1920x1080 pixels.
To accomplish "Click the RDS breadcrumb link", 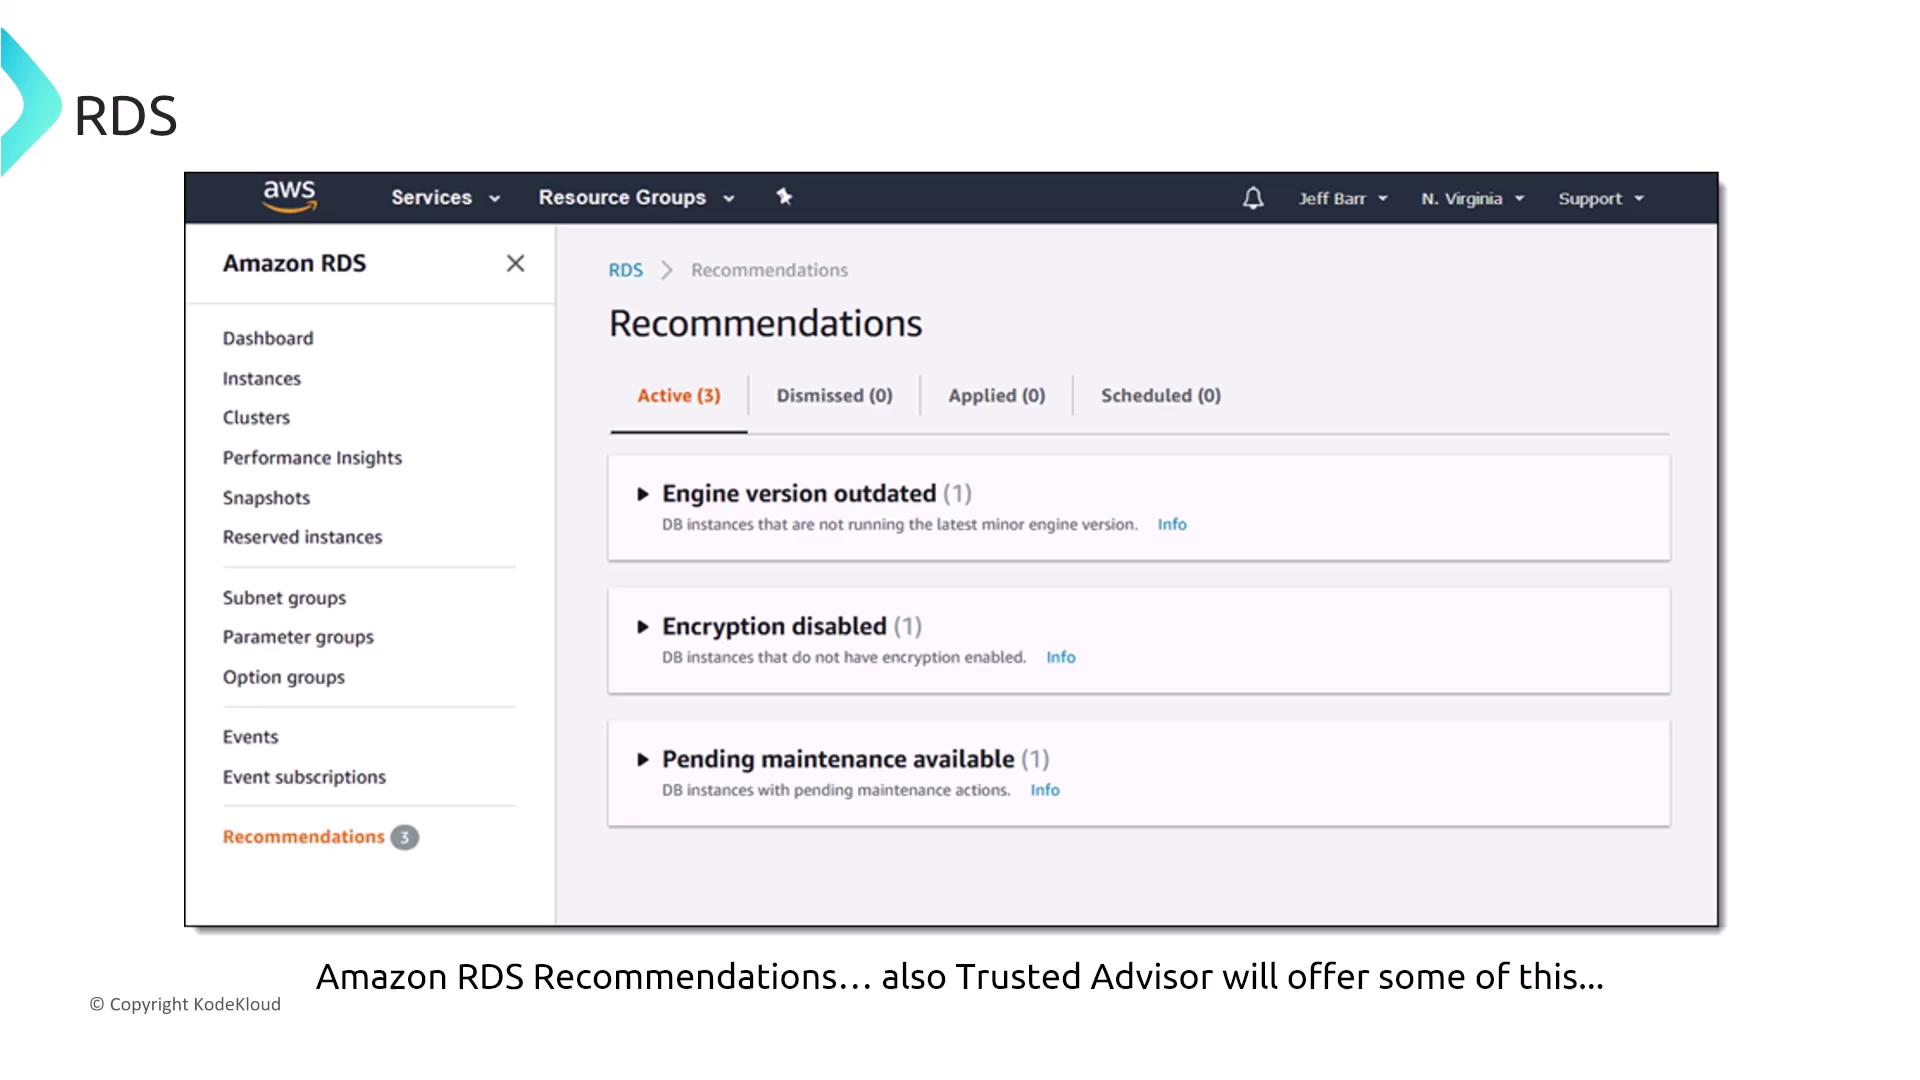I will [625, 270].
